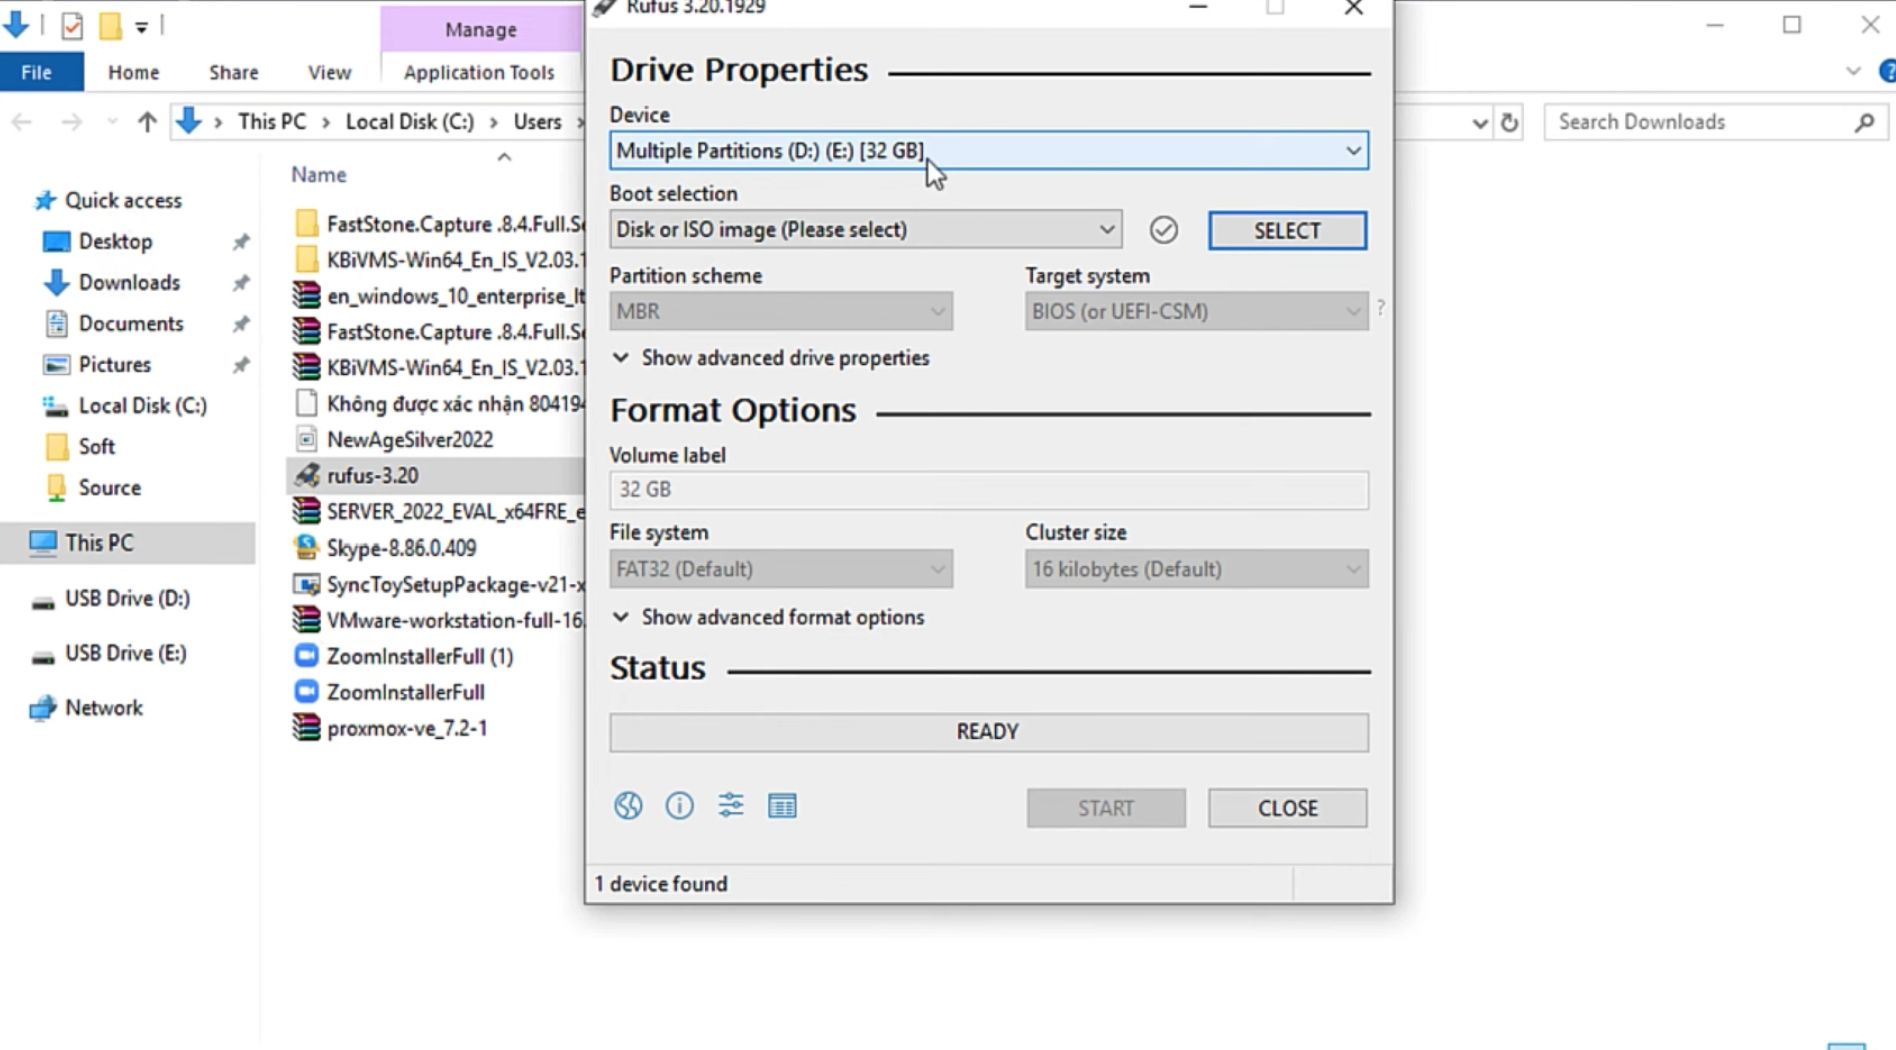1896x1050 pixels.
Task: Click the New Folder quick access icon
Action: click(110, 26)
